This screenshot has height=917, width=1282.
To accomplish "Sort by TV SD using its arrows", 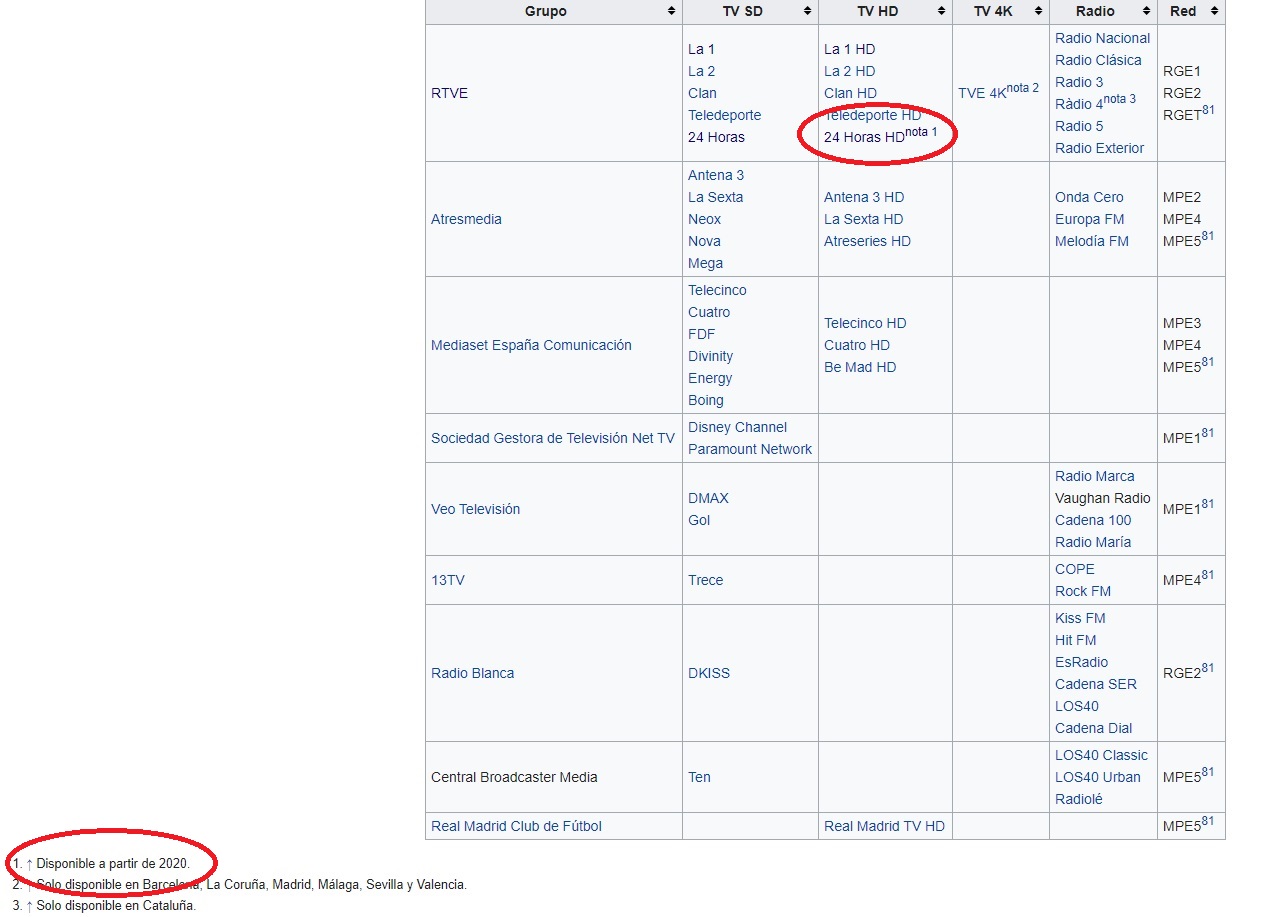I will 807,12.
